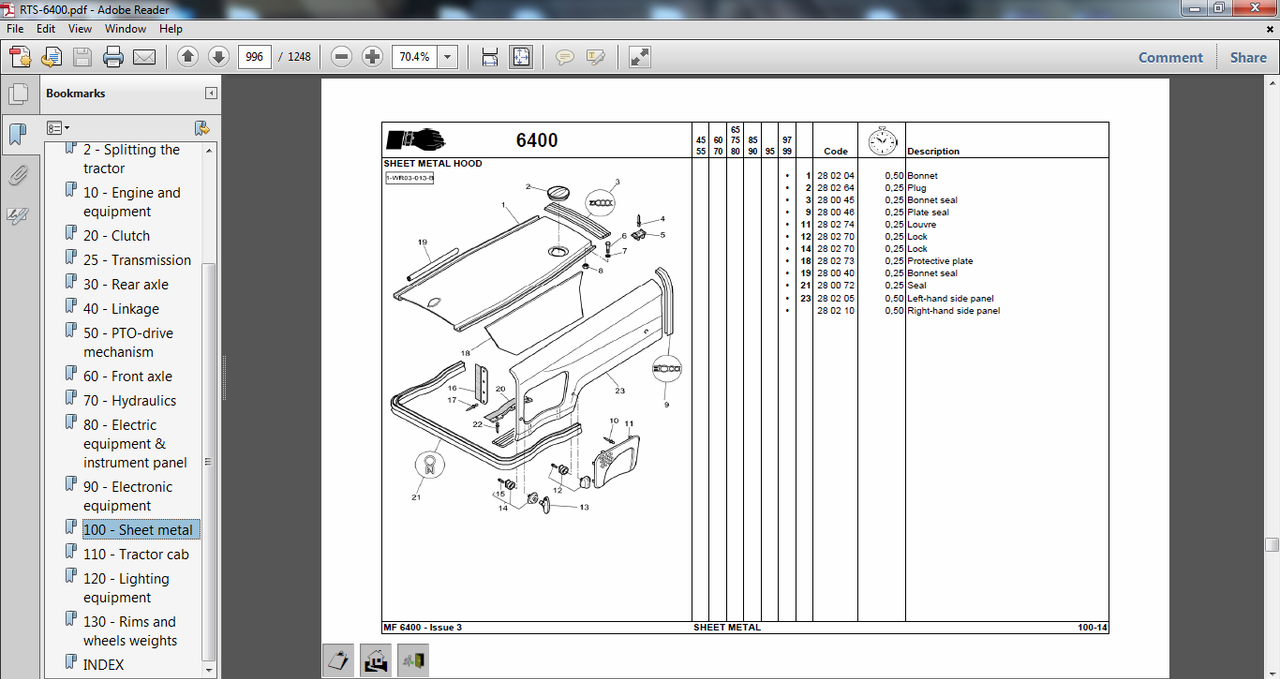1280x679 pixels.
Task: Click code 28 02 74 for Louvre
Action: point(835,225)
